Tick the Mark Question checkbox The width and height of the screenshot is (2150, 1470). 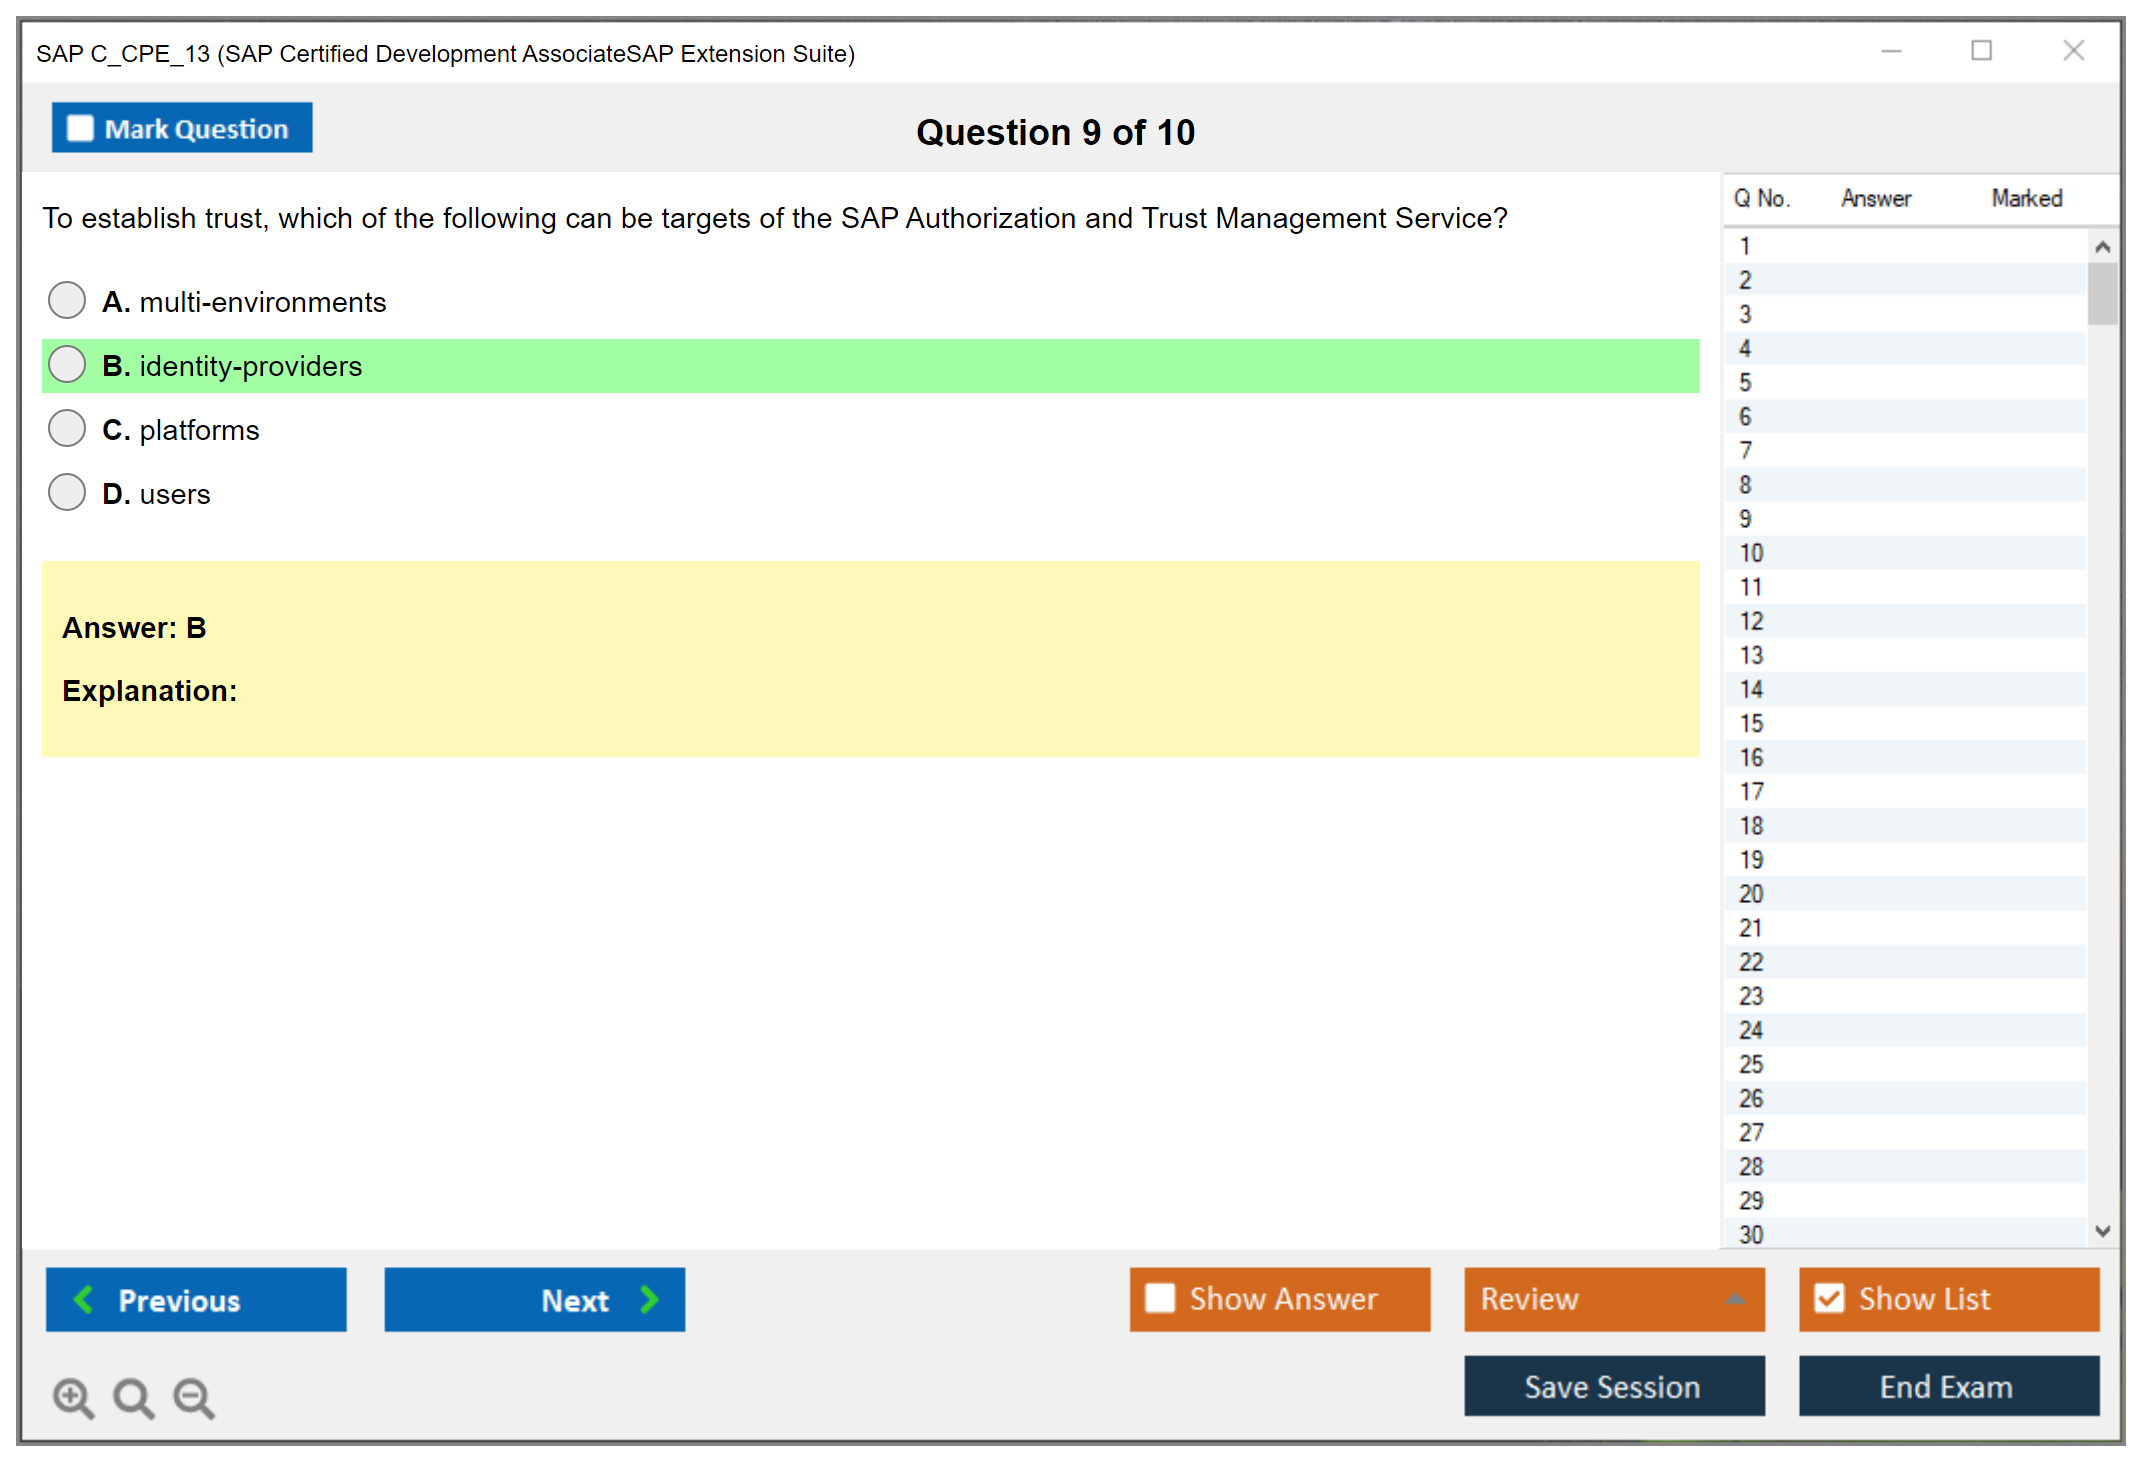click(x=80, y=128)
